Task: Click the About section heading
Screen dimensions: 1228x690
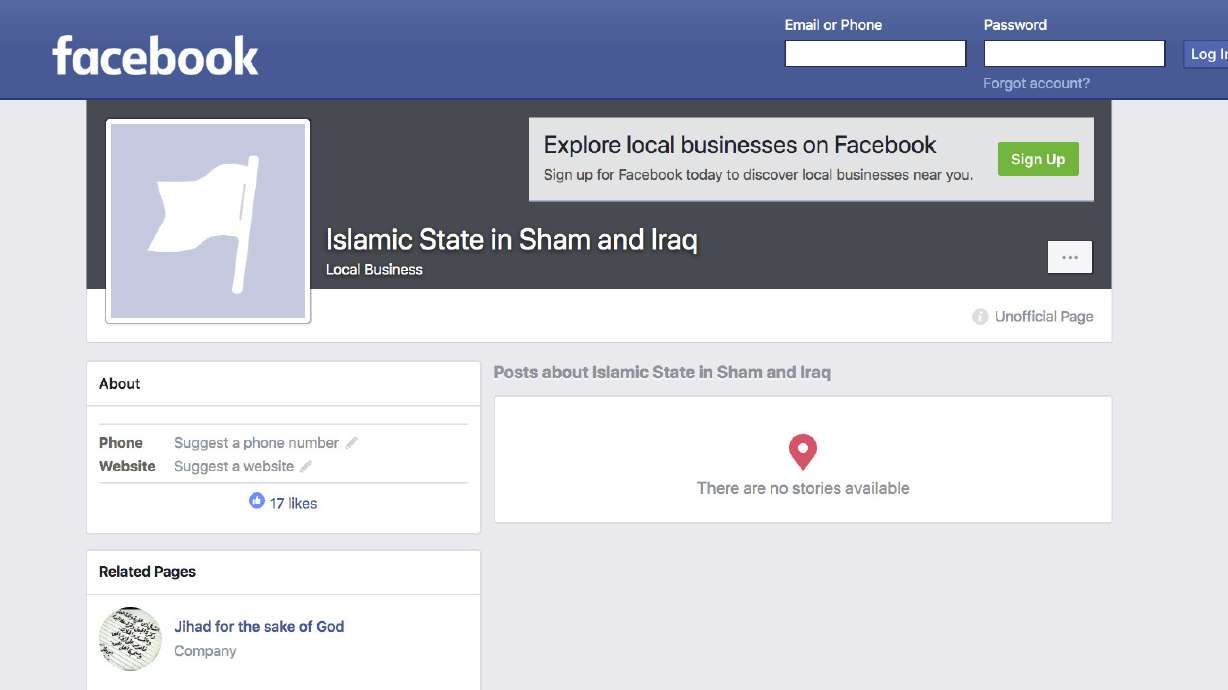Action: [x=119, y=383]
